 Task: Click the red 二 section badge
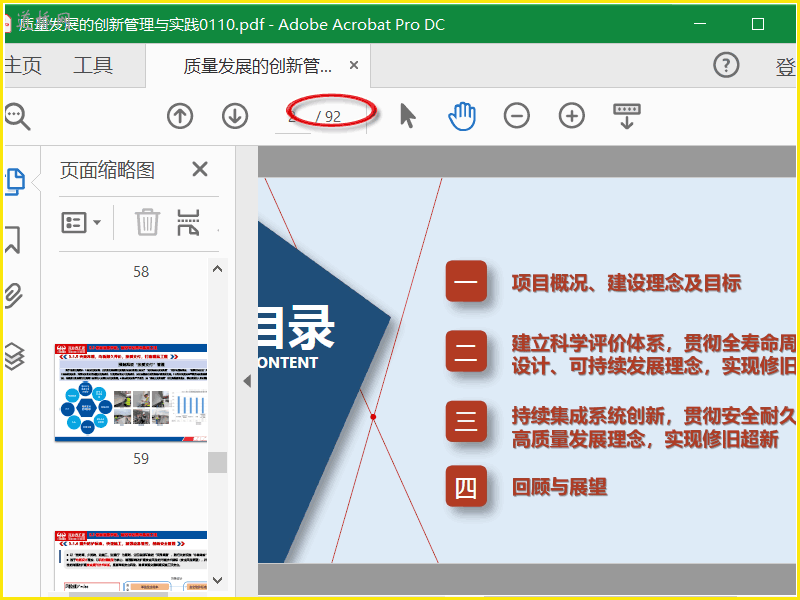tap(466, 352)
